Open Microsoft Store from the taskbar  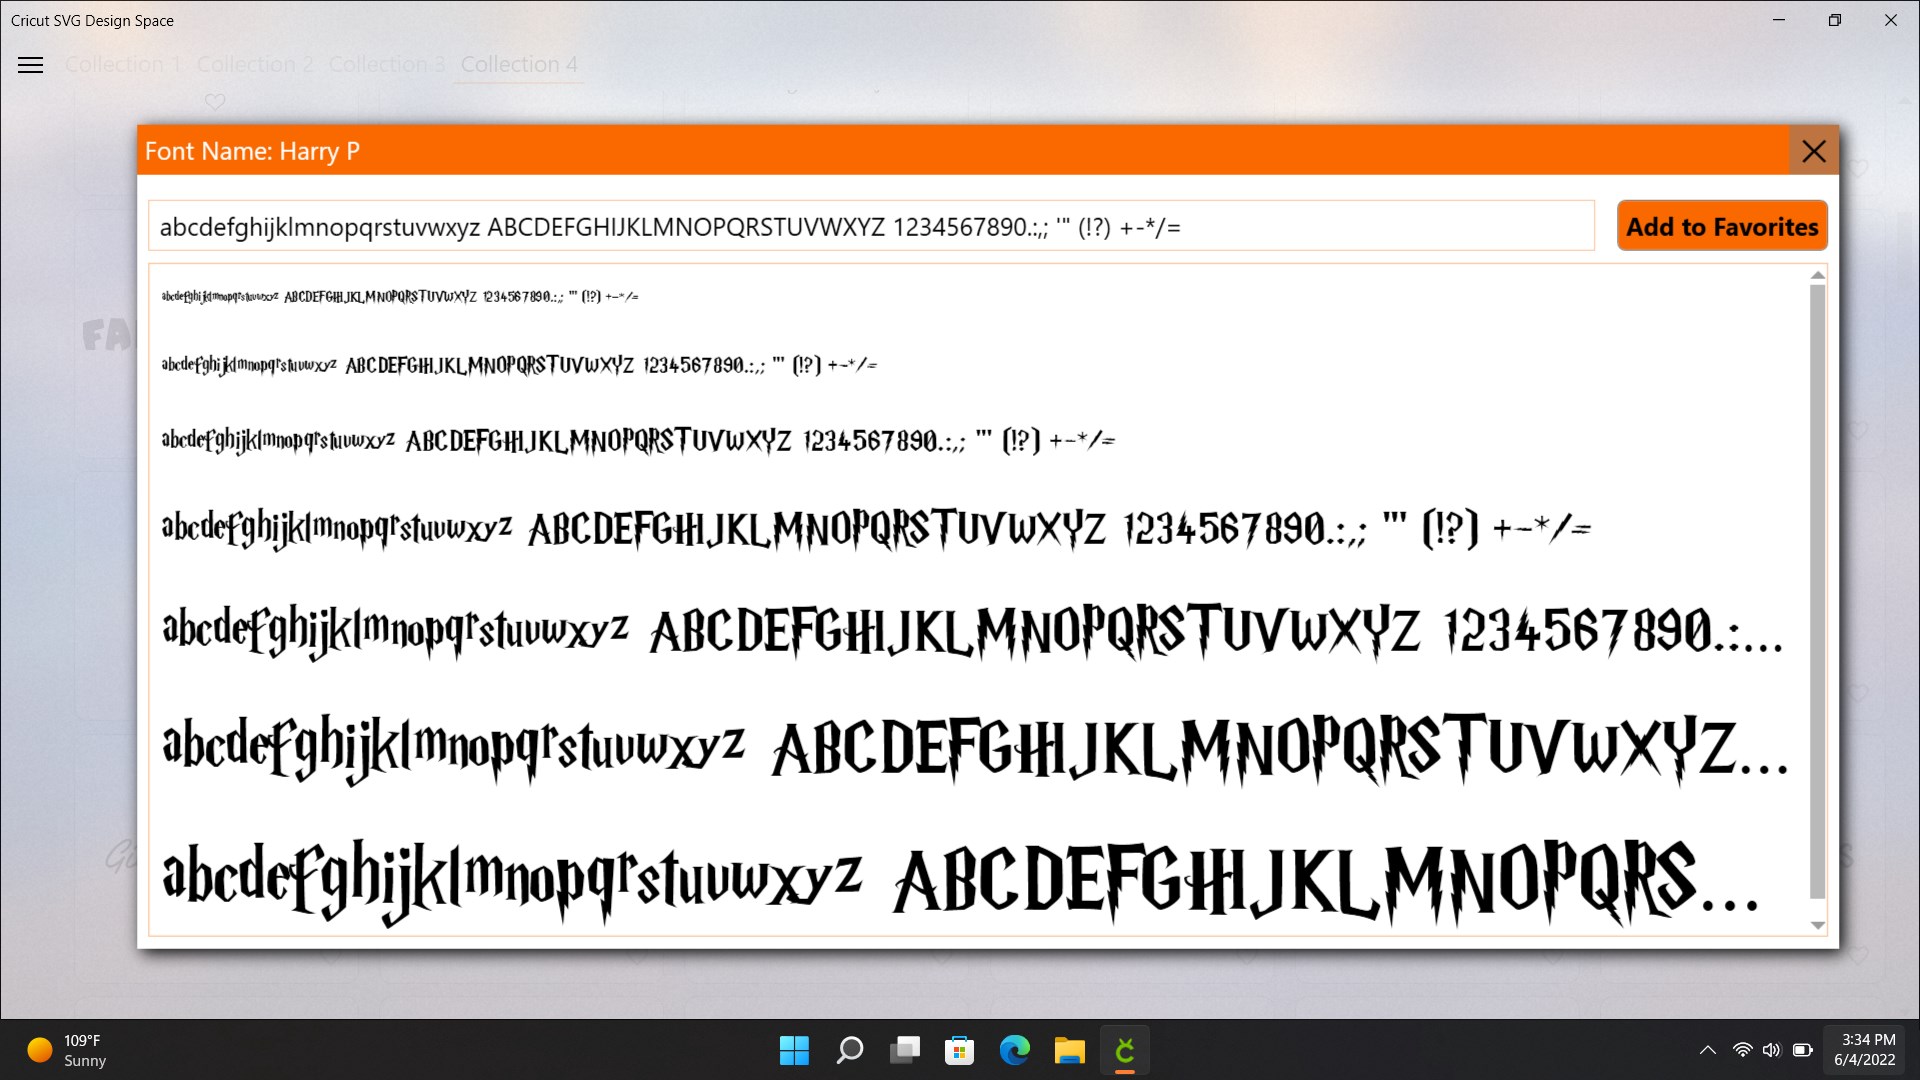(959, 1050)
